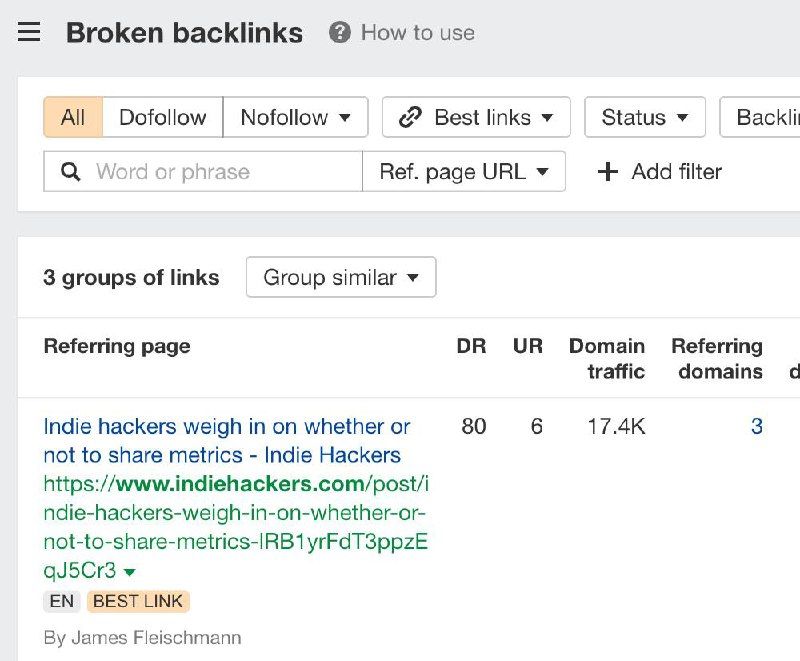Sort by the Domain traffic column
800x661 pixels.
point(606,358)
